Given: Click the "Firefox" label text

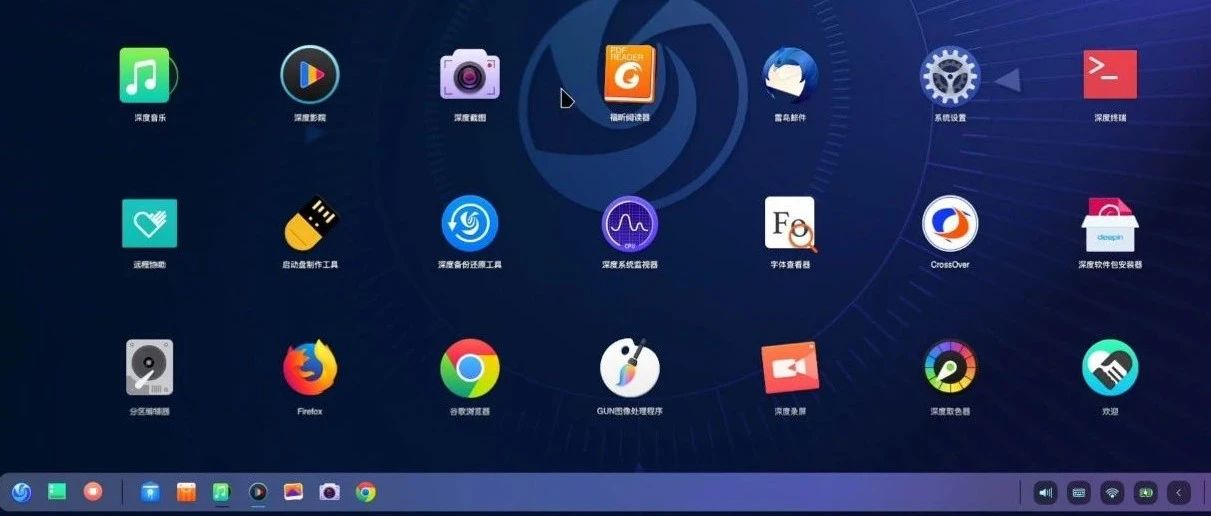Looking at the screenshot, I should [310, 411].
